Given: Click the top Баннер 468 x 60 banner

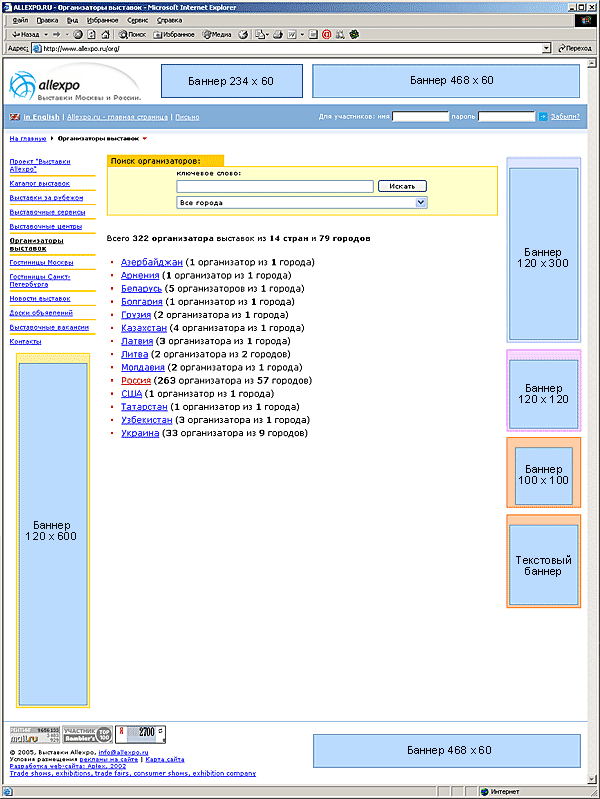Looking at the screenshot, I should (x=446, y=81).
